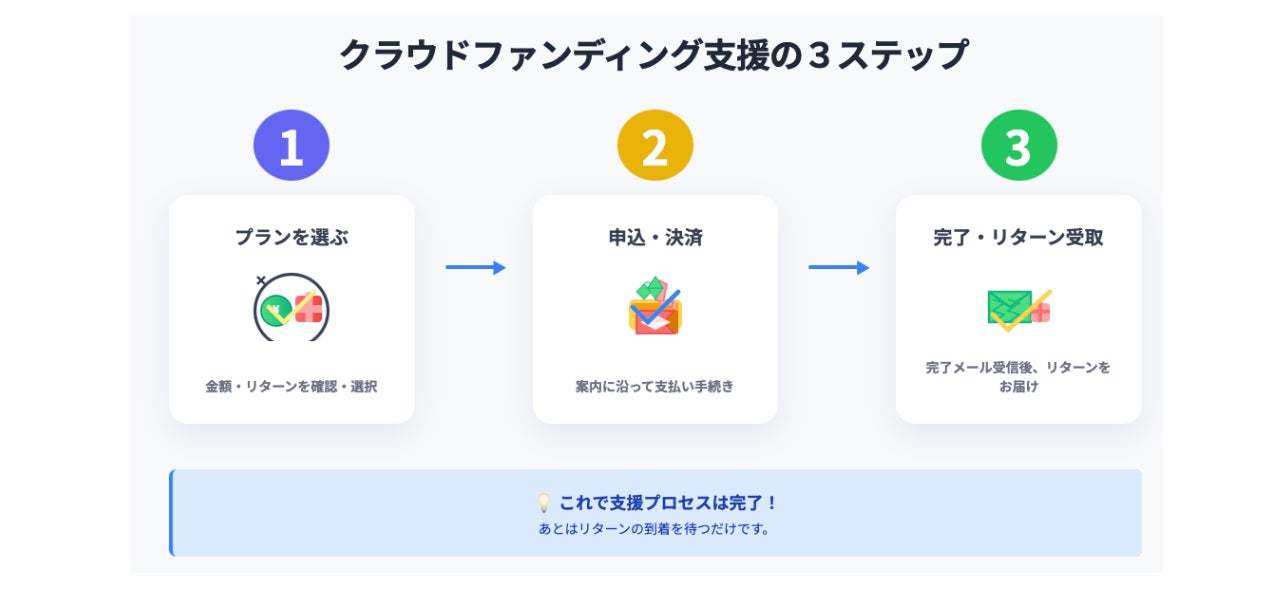Image resolution: width=1280 pixels, height=600 pixels.
Task: Click the 申込・決済 heading
Action: coord(655,238)
